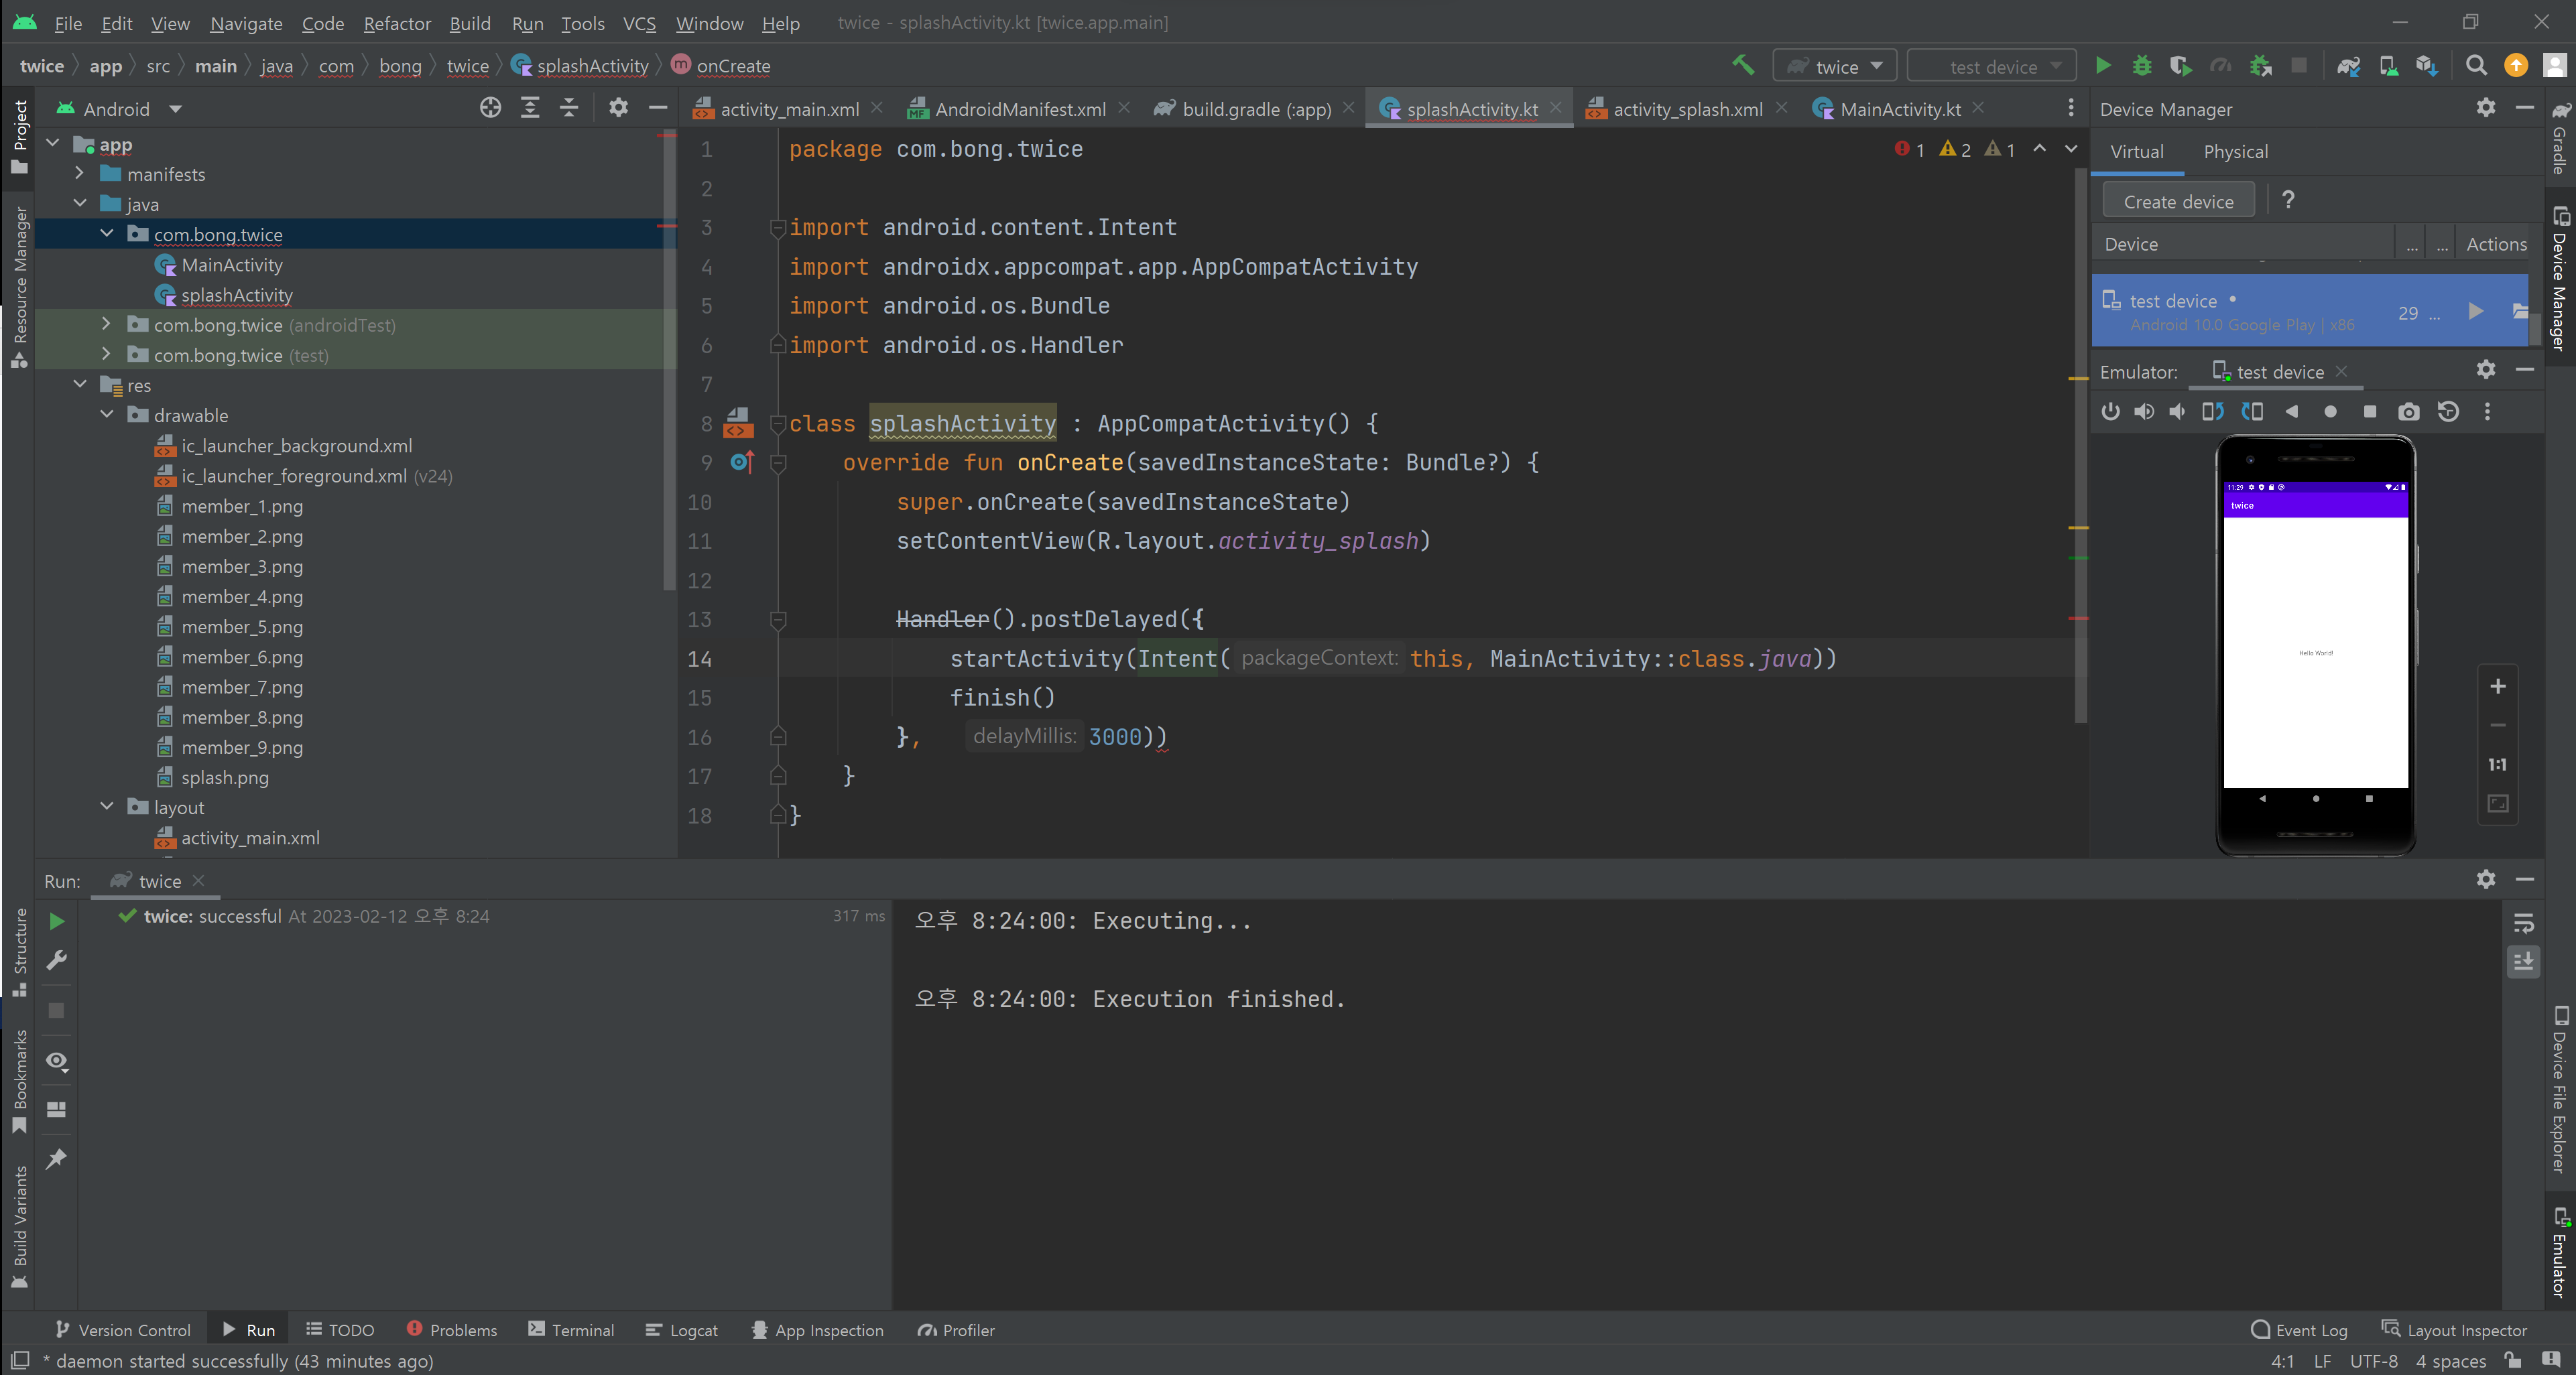Collapse all in Project panel
Viewport: 2576px width, 1375px height.
point(569,108)
